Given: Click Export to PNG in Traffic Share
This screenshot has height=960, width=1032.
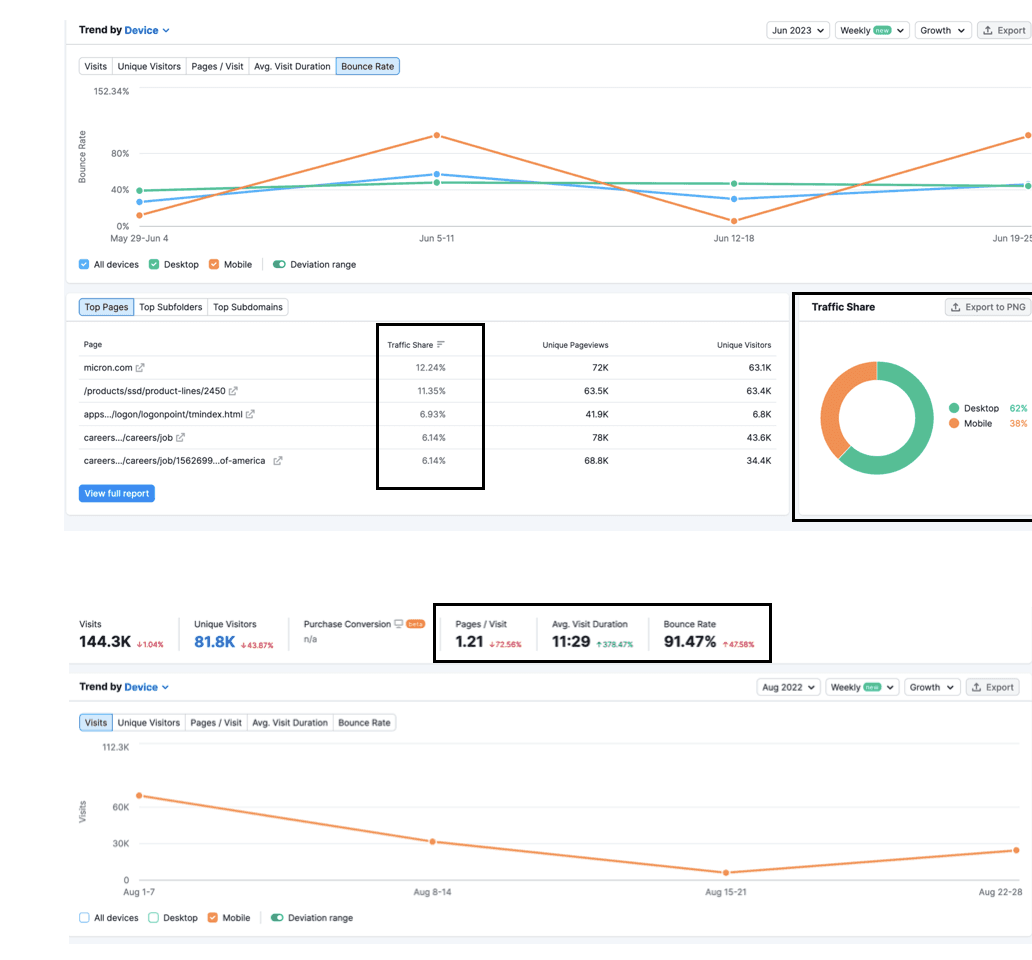Looking at the screenshot, I should 988,307.
